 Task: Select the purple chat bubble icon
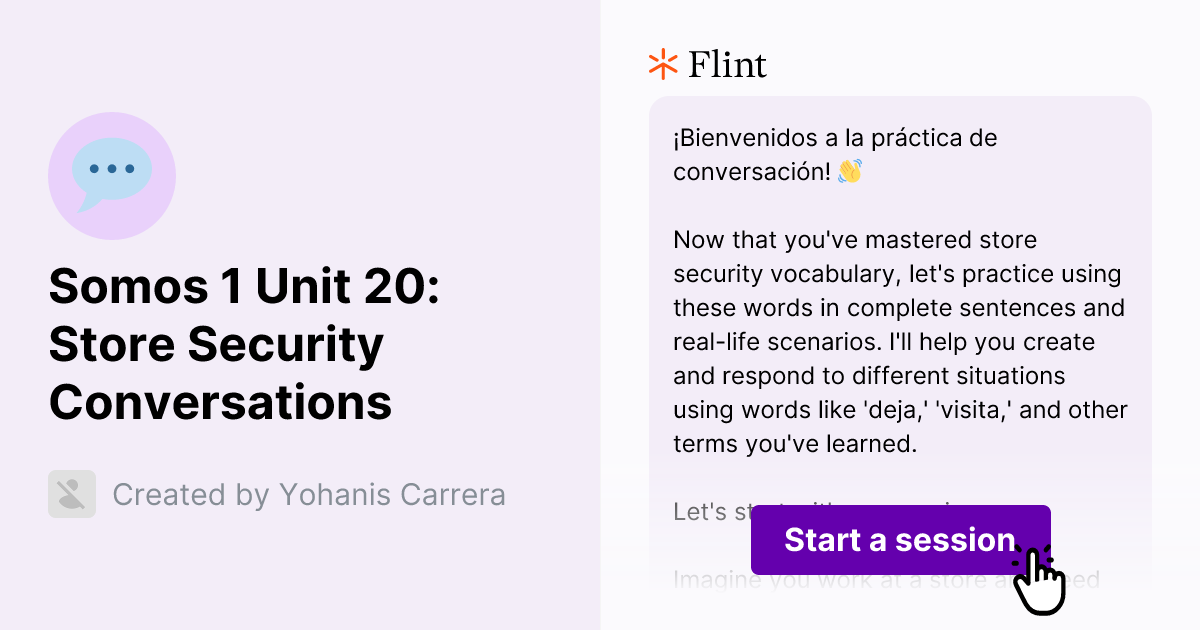[x=112, y=170]
